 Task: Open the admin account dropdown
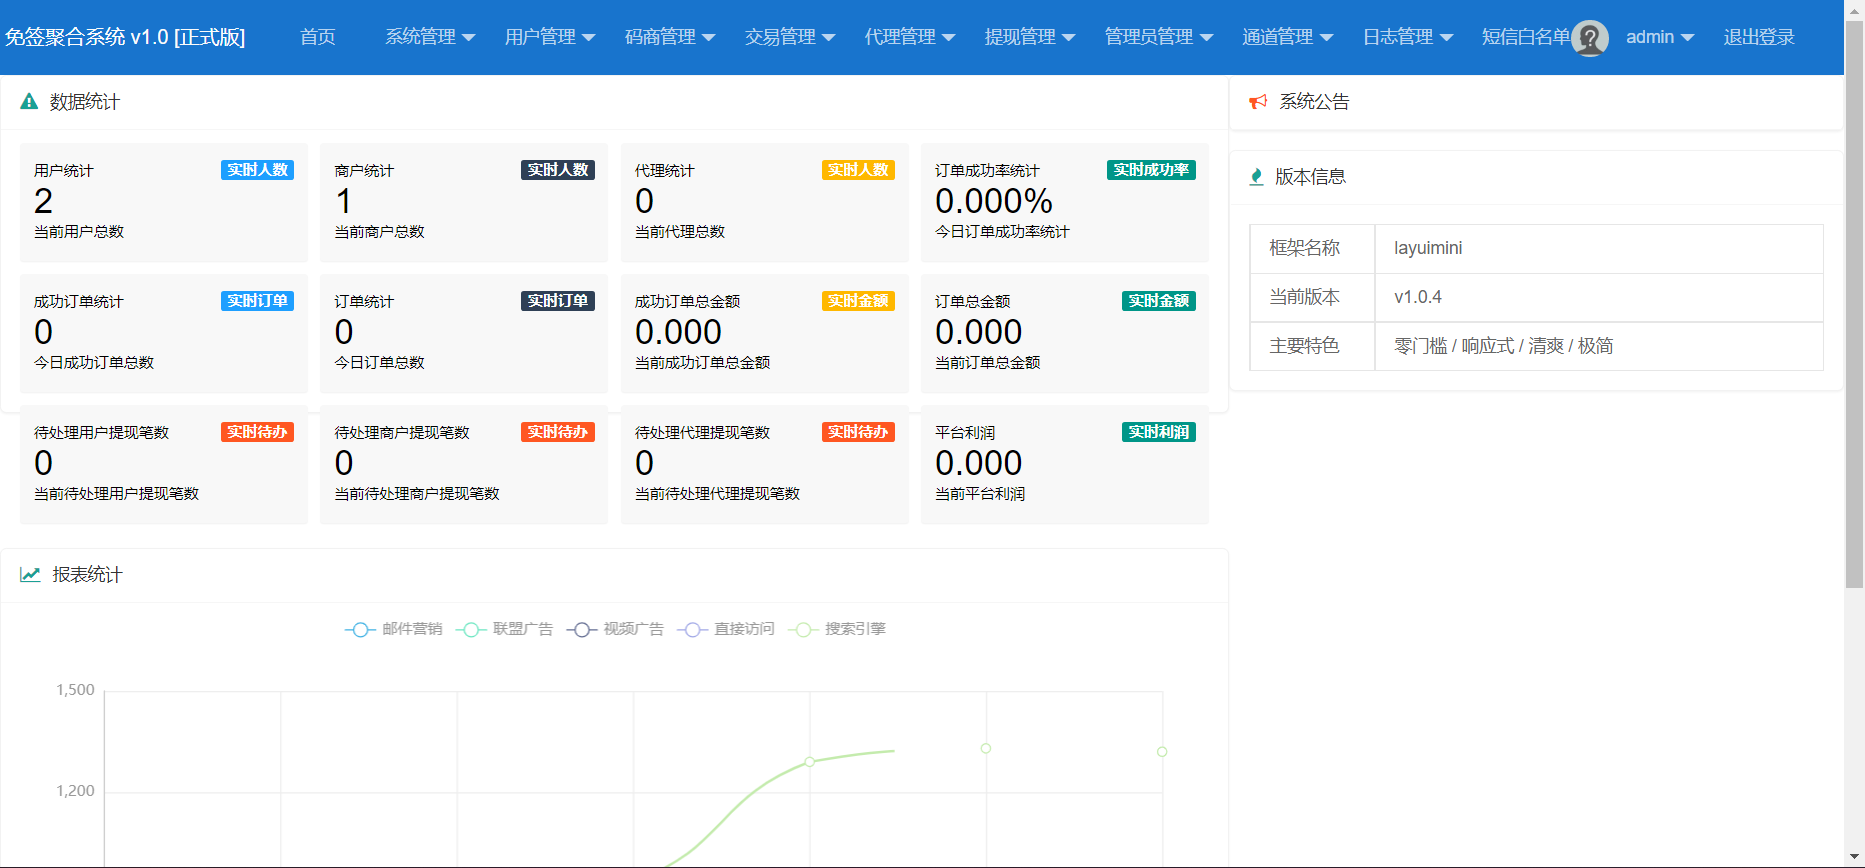[x=1660, y=37]
